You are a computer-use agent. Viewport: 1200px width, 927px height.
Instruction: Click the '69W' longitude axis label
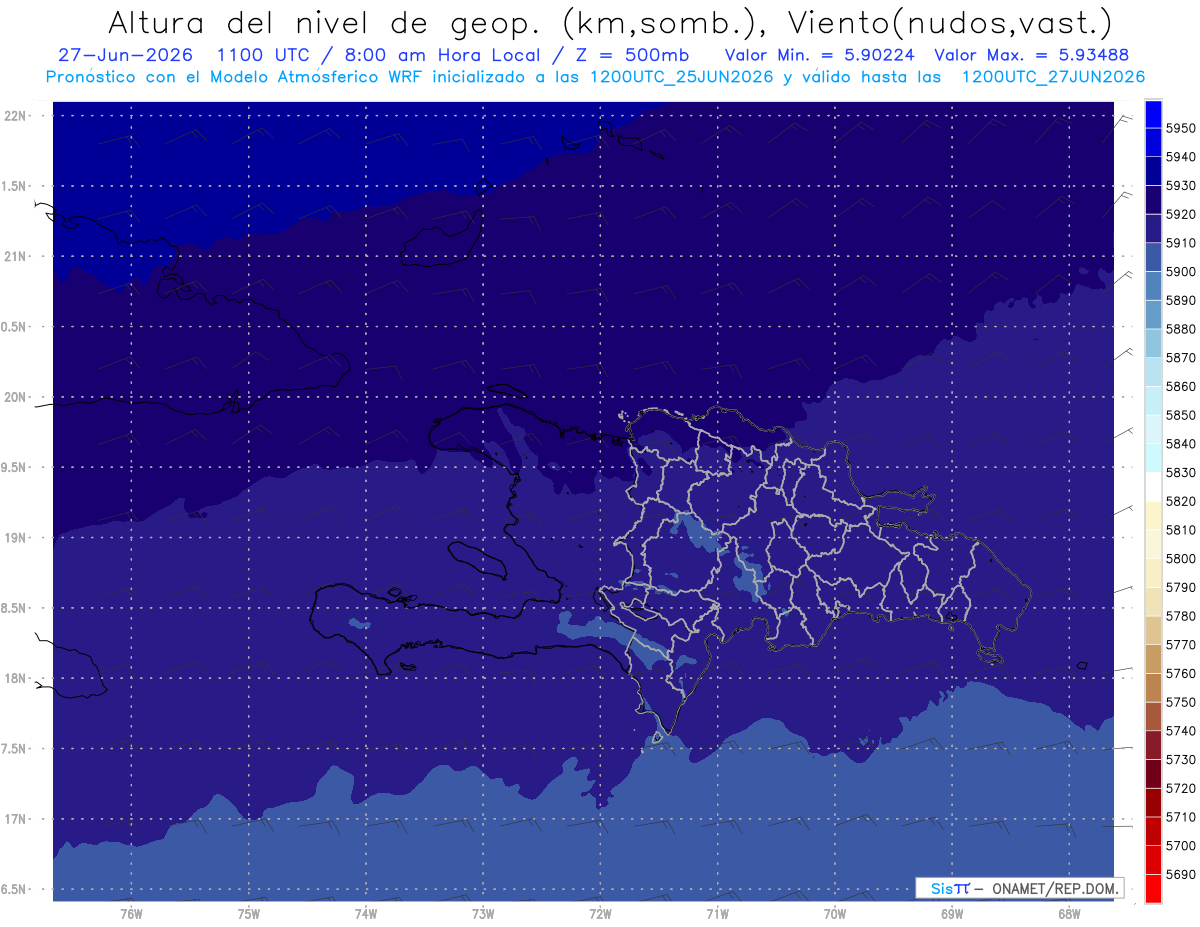tap(951, 914)
